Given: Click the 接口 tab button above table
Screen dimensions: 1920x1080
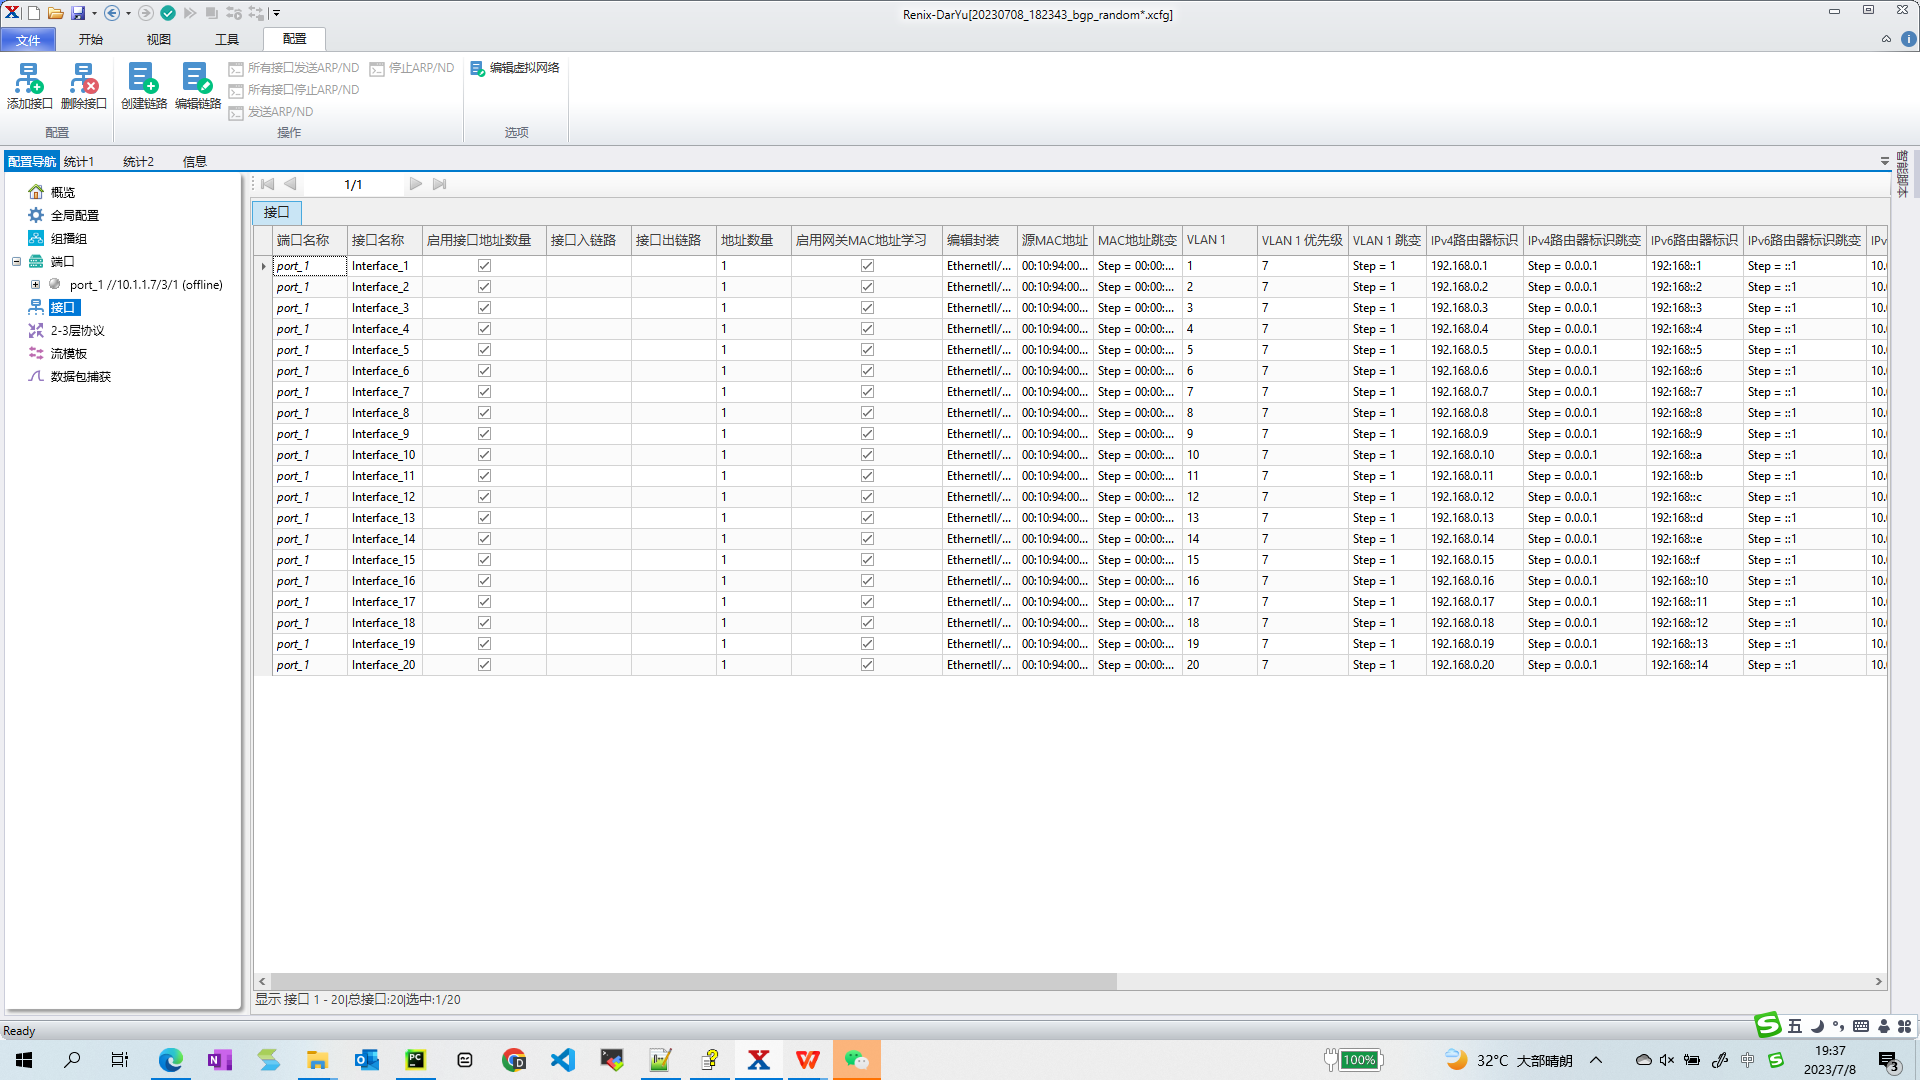Looking at the screenshot, I should coord(276,212).
